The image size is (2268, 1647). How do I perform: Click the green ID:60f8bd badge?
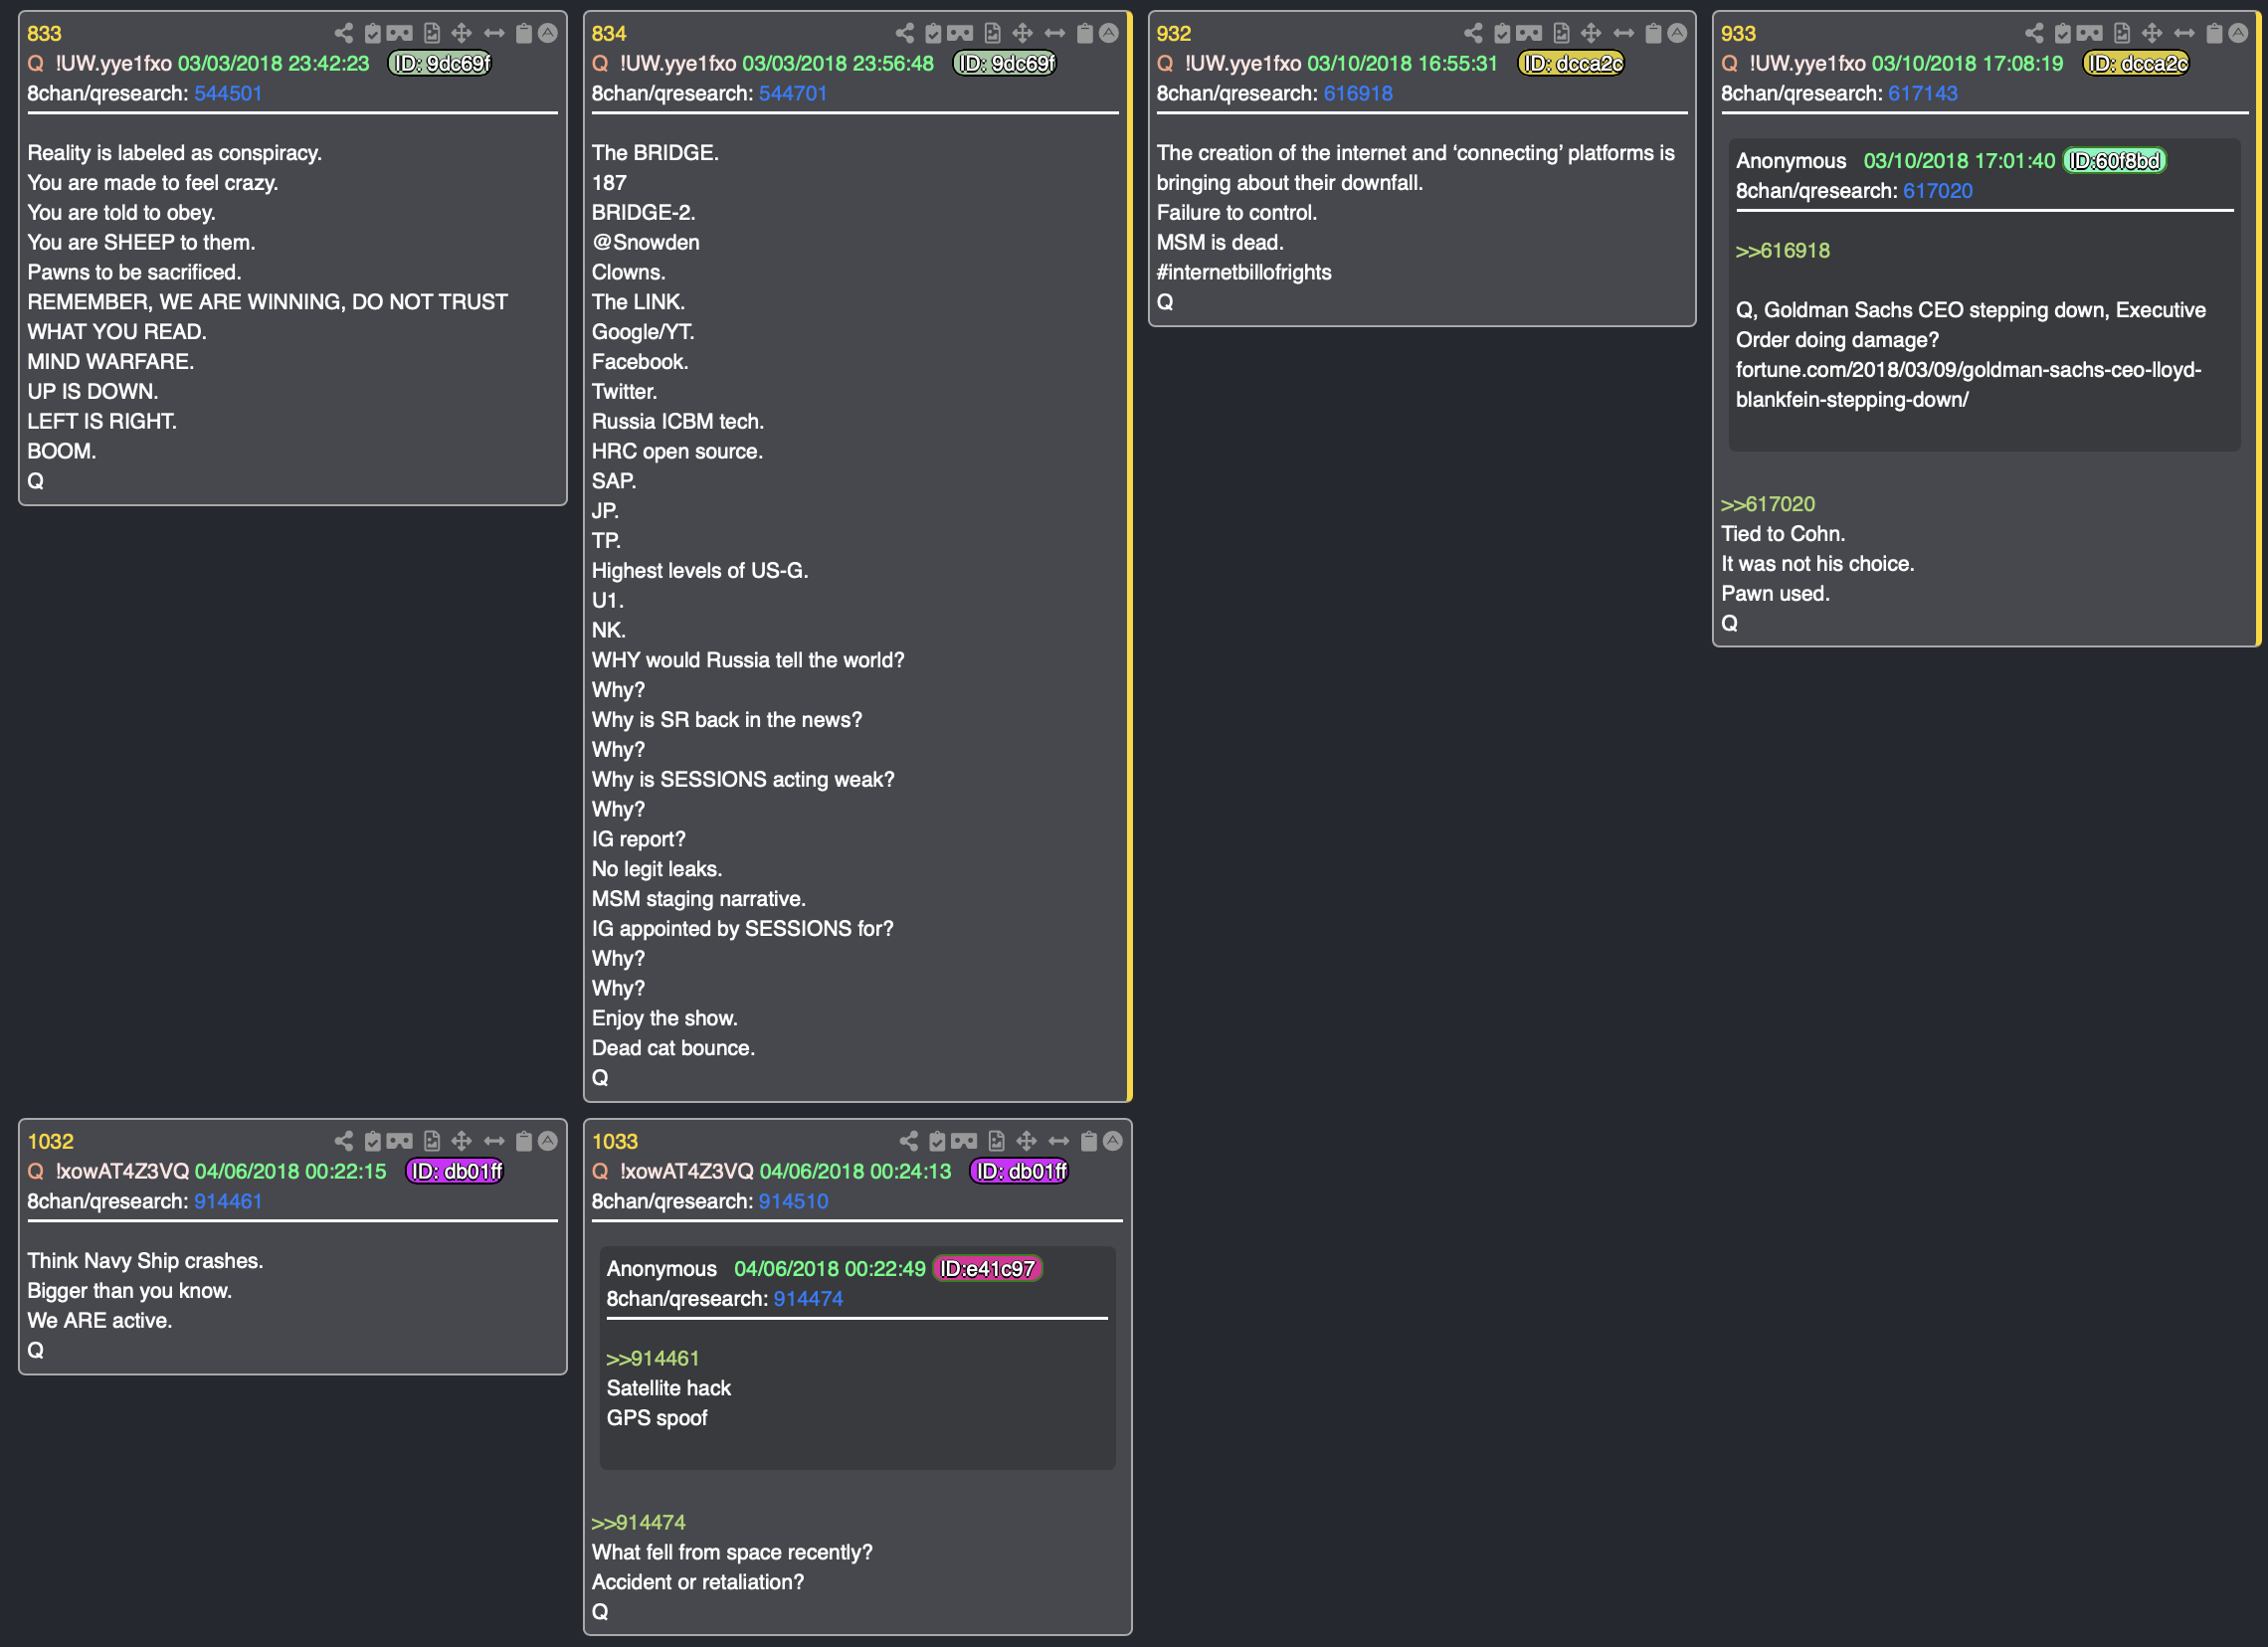point(2114,161)
